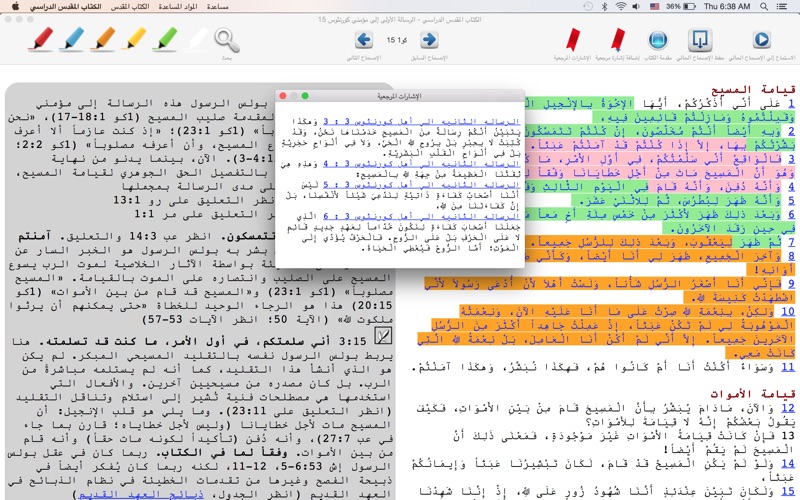Click the volume icon in menu bar
Screen dimensions: 800x500
pos(636,6)
